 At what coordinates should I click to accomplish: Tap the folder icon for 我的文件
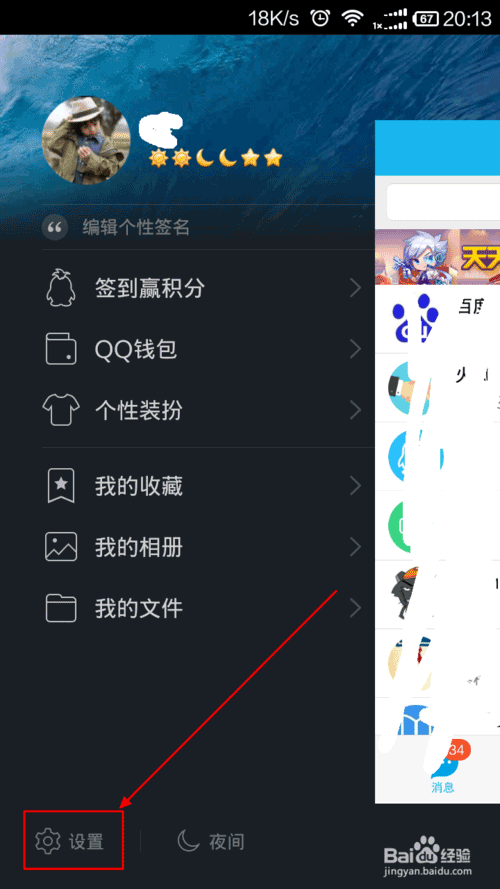tap(61, 608)
